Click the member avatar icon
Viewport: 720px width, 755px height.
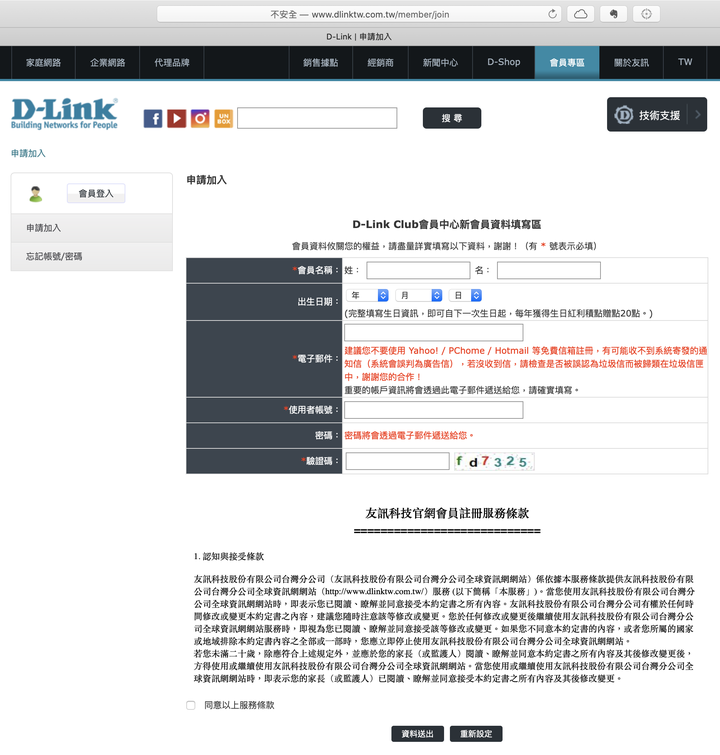(36, 194)
